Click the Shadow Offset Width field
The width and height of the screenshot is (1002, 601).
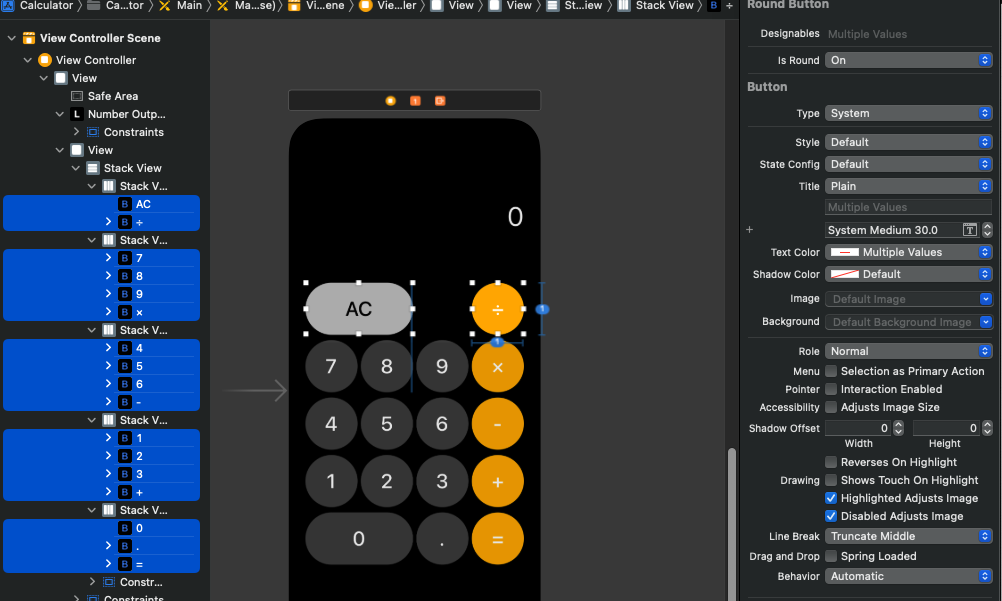[858, 428]
